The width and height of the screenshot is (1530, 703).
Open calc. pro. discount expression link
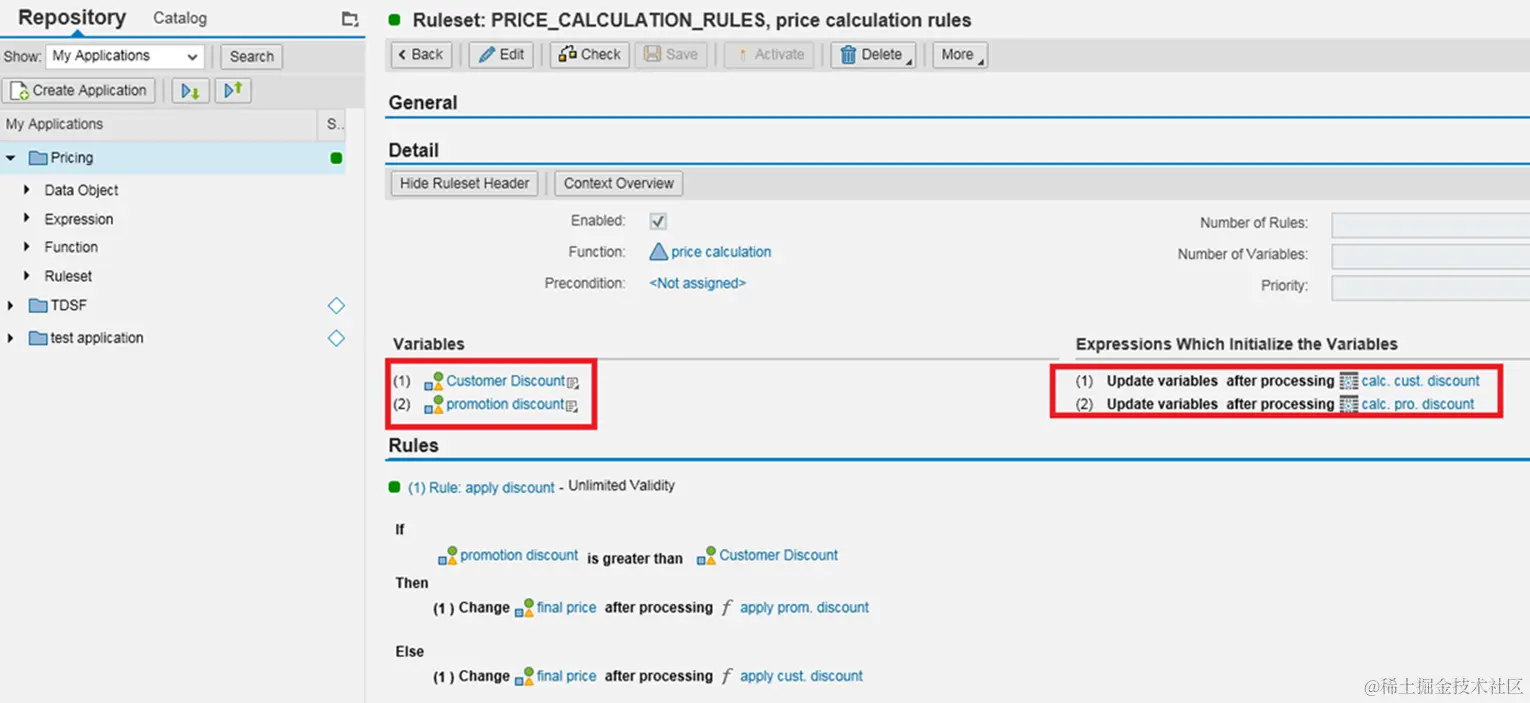[x=1417, y=404]
